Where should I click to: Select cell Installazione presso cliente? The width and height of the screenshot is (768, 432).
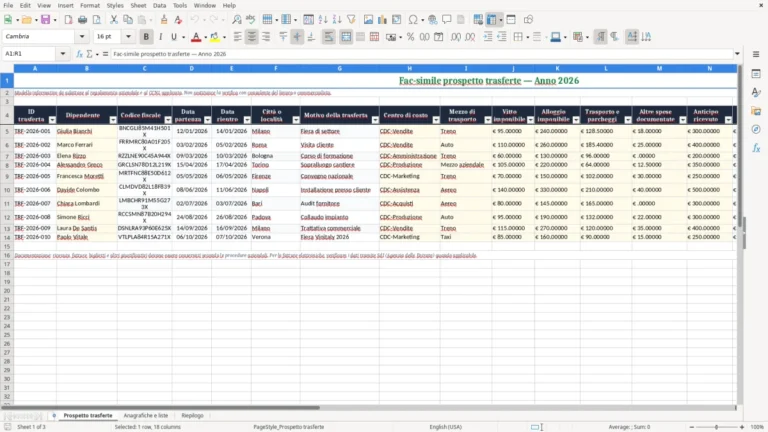[339, 190]
